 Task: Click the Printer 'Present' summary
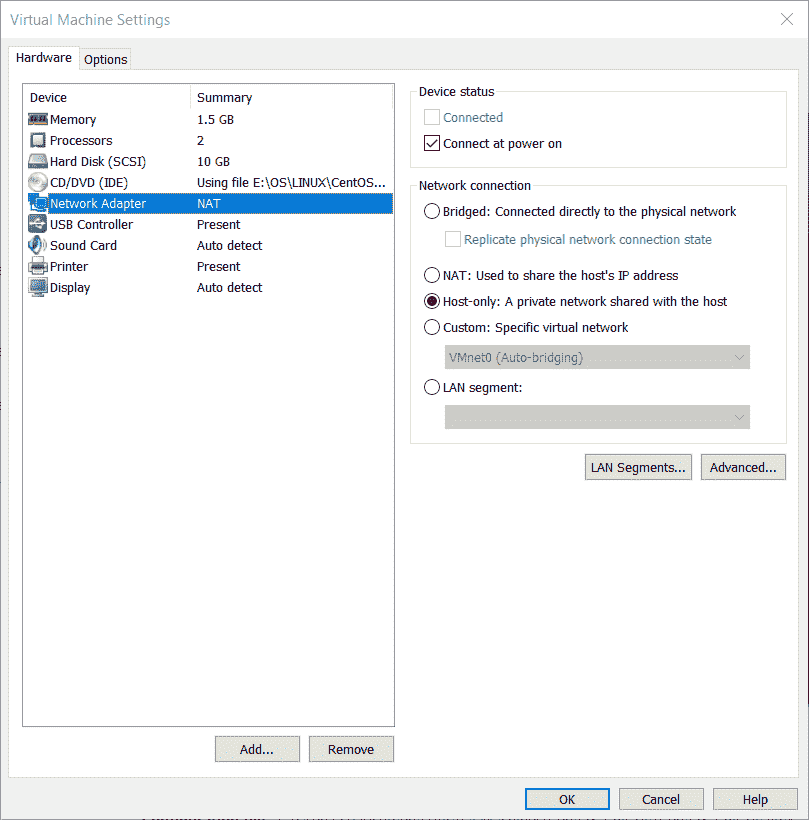pos(218,266)
